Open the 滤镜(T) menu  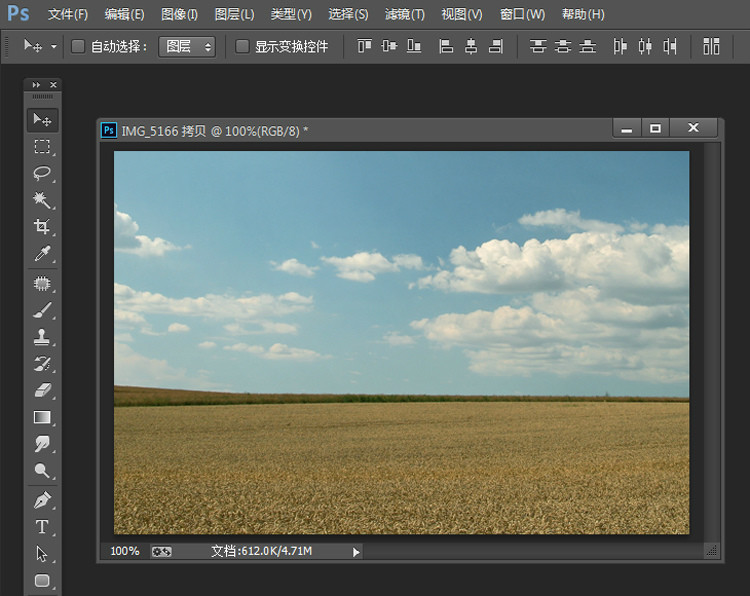(405, 14)
